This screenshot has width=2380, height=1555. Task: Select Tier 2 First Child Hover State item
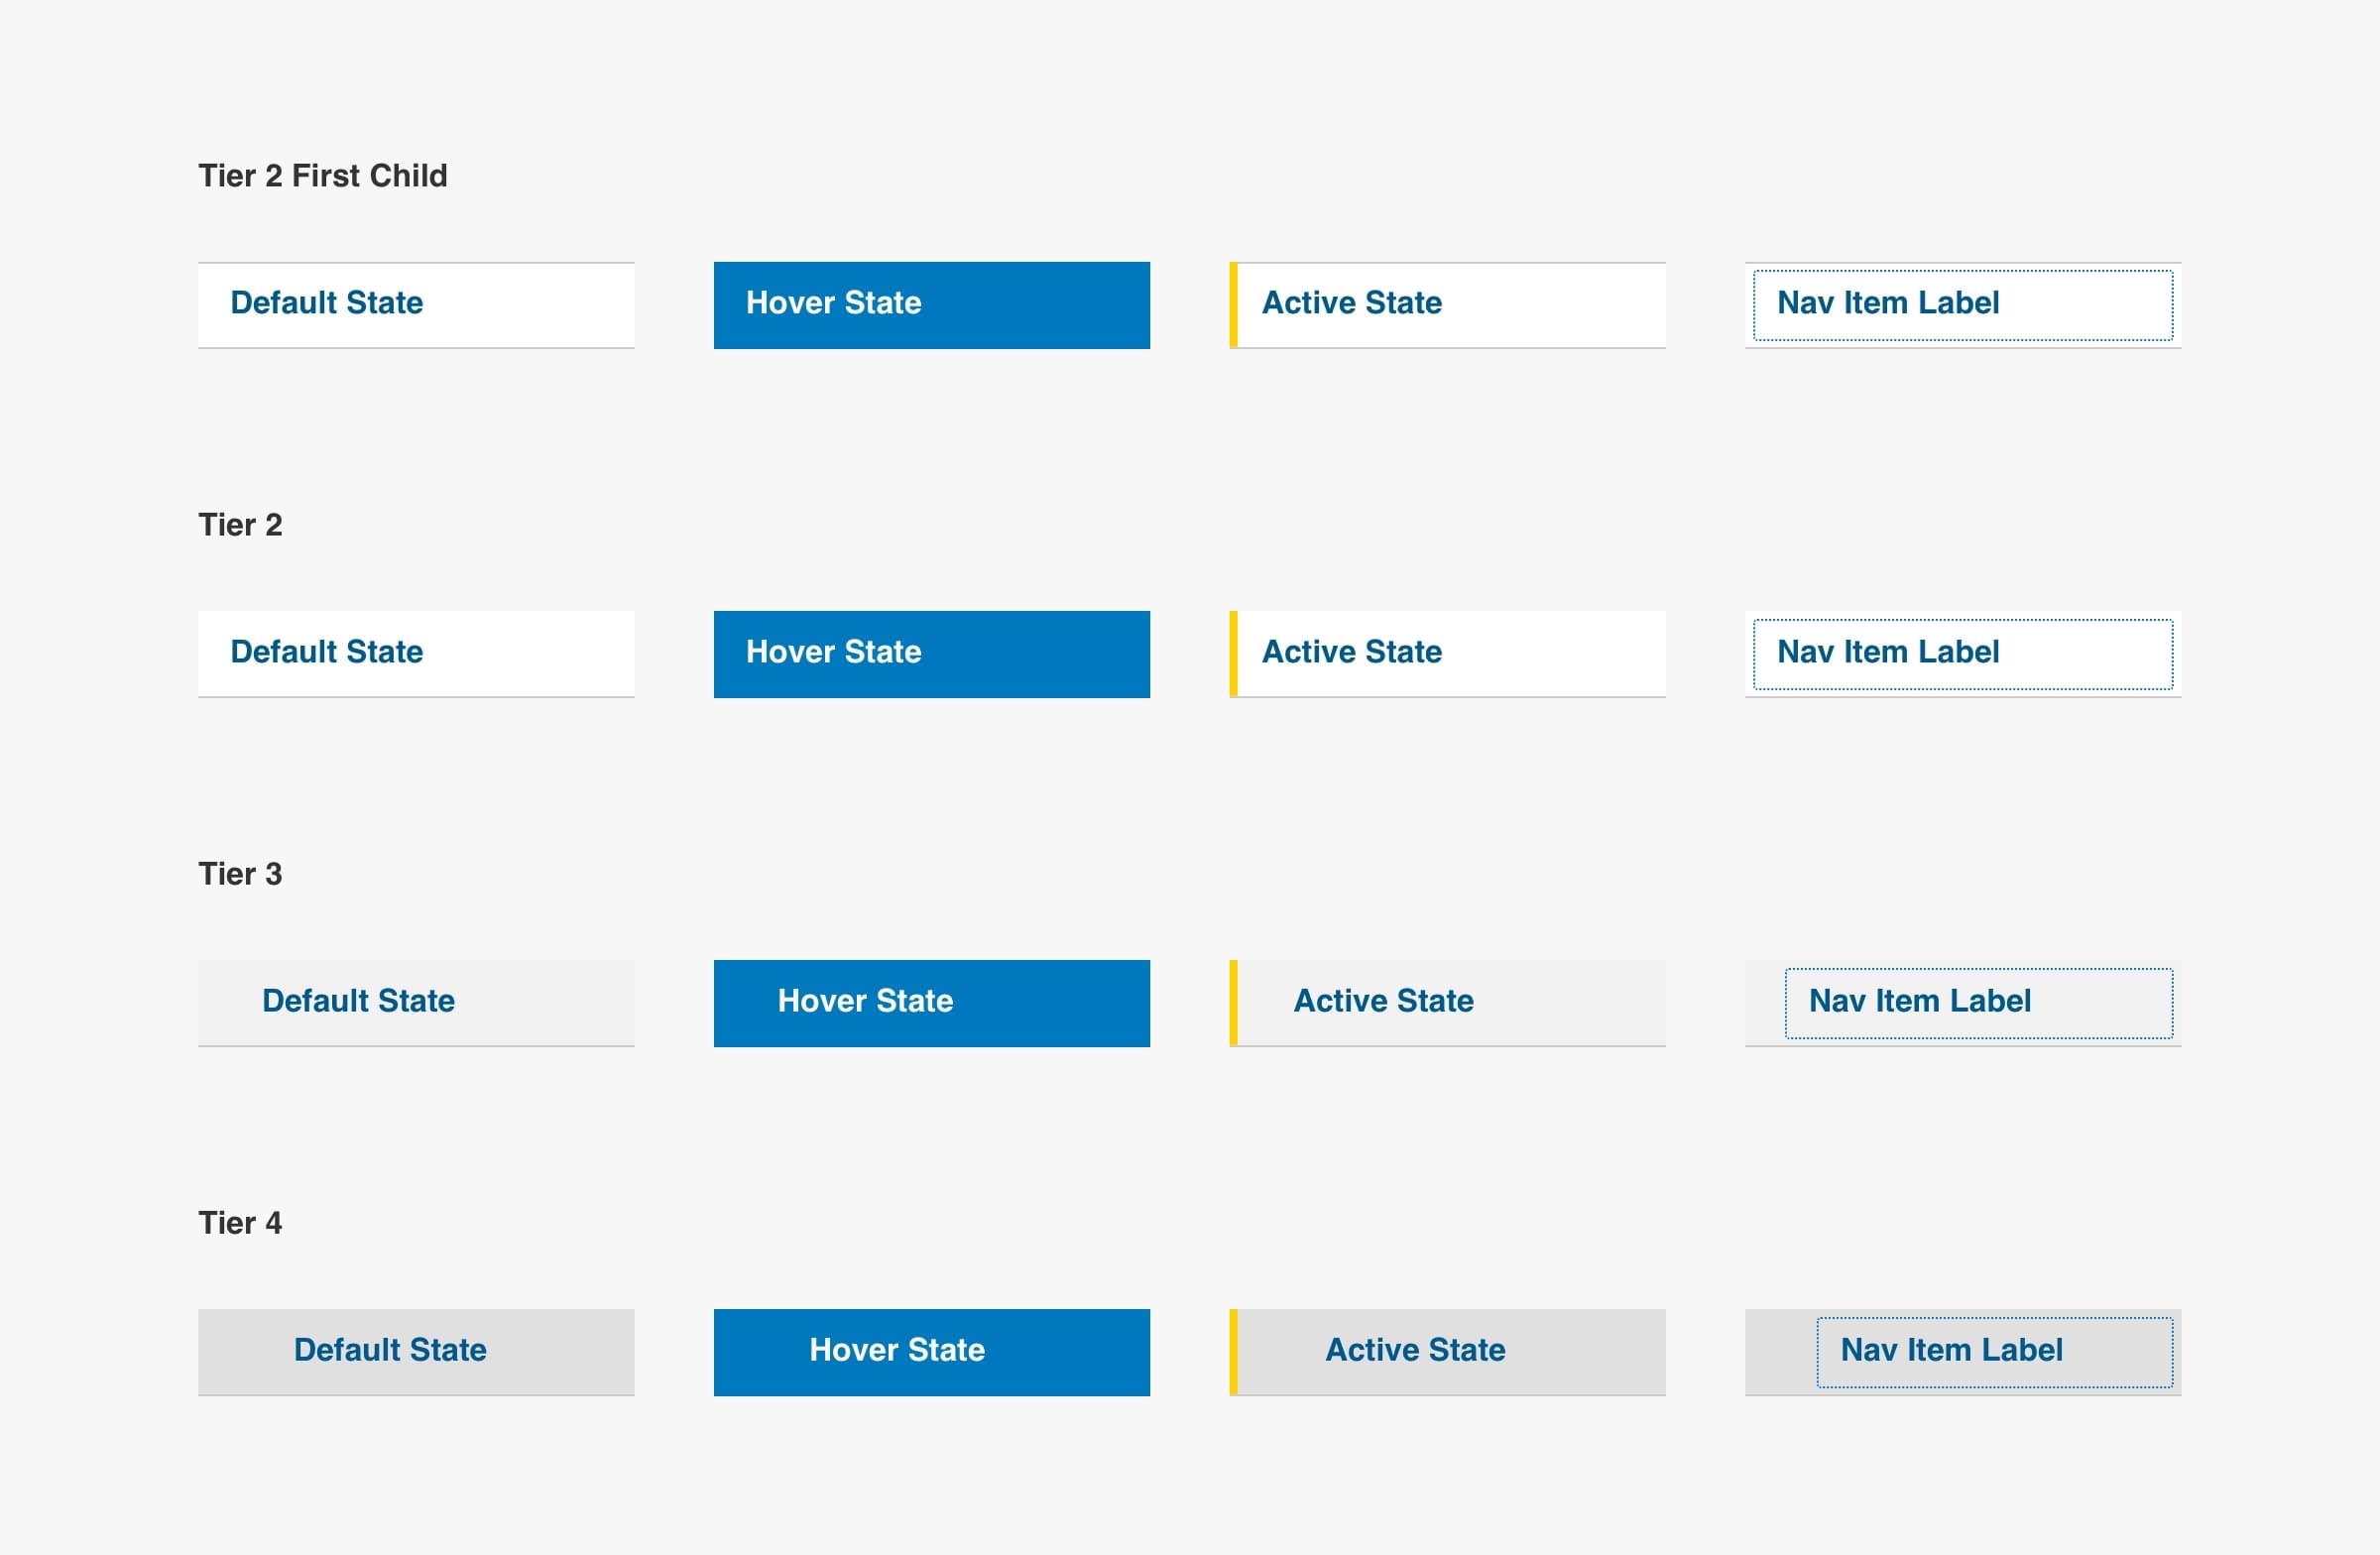(x=931, y=304)
